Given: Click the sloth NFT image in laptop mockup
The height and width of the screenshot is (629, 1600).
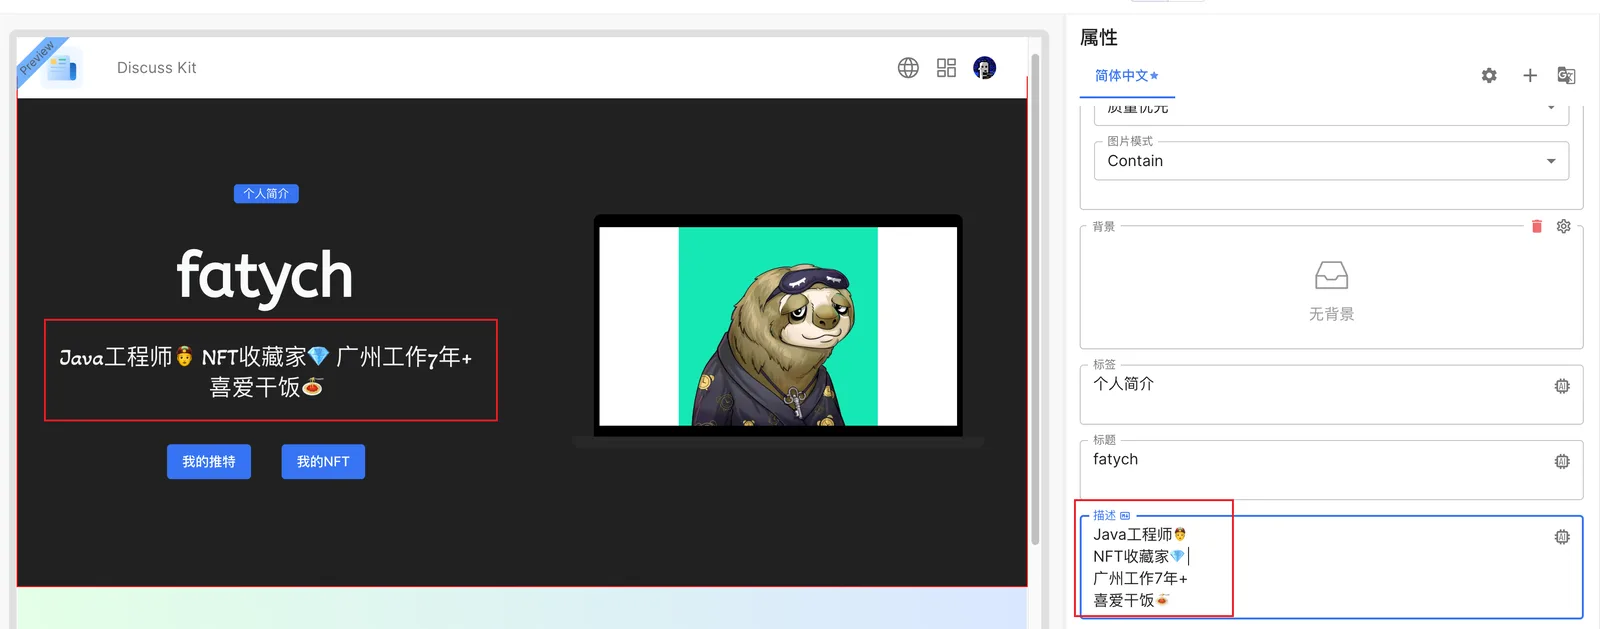Looking at the screenshot, I should click(778, 326).
